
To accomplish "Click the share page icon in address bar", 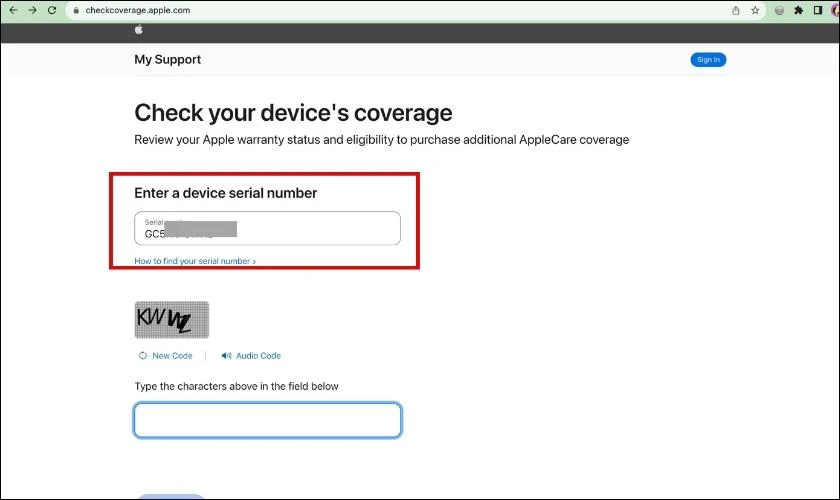I will point(736,10).
